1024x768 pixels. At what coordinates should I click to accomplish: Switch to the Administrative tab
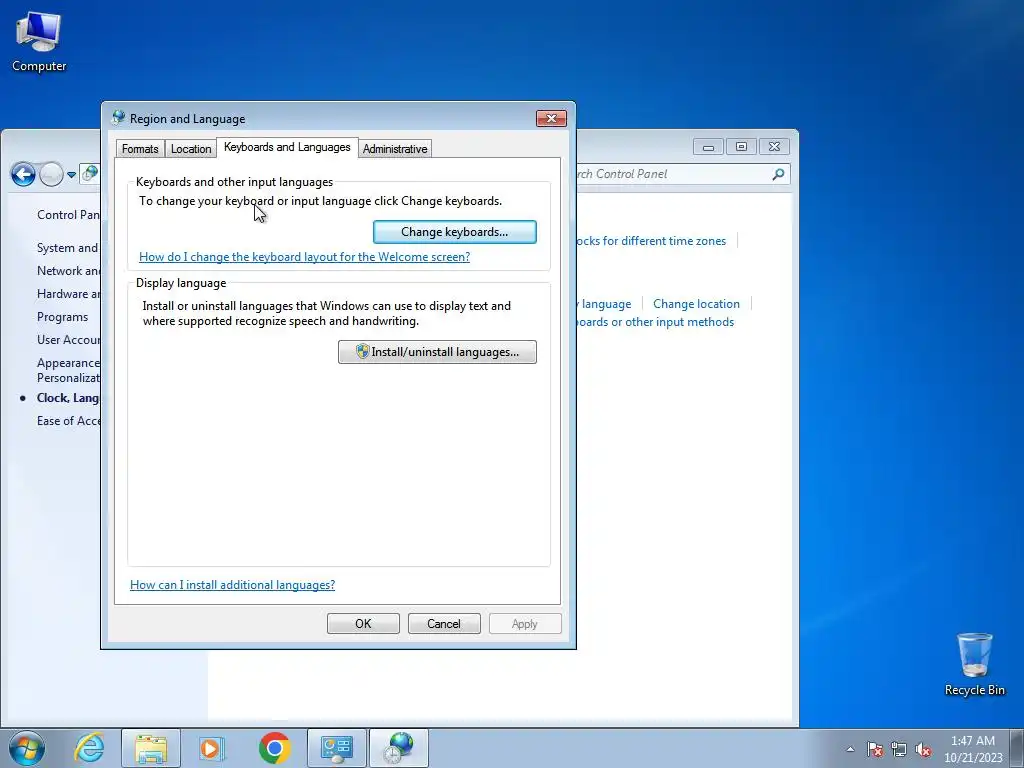click(x=395, y=149)
